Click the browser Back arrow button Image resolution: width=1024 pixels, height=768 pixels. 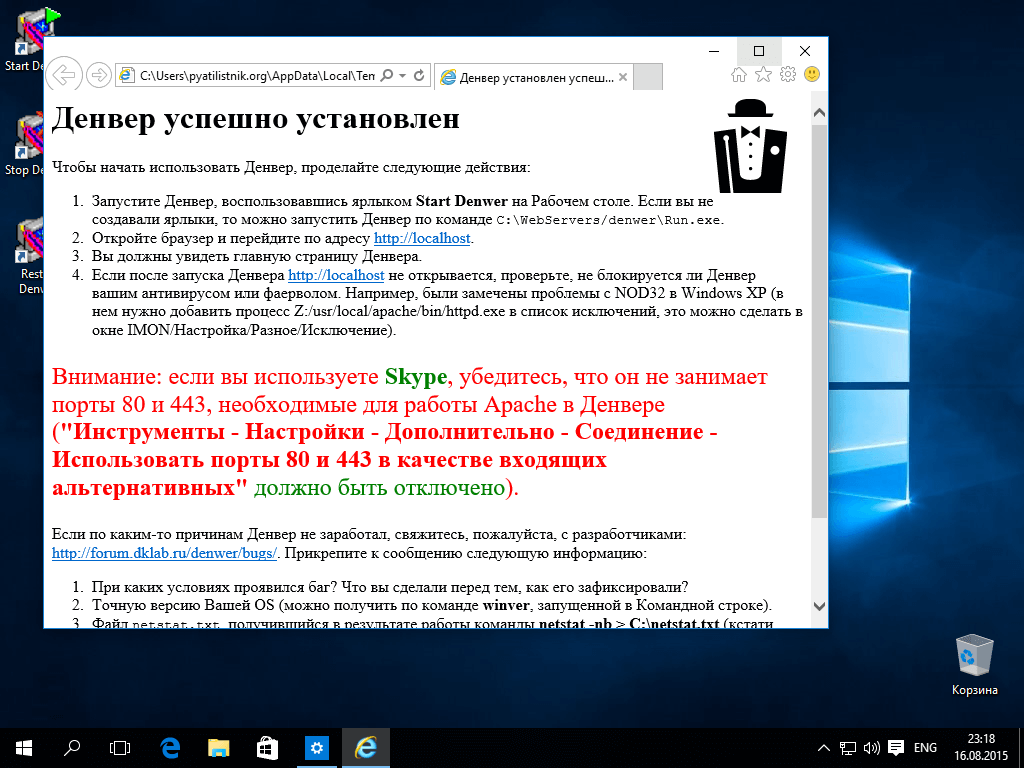coord(64,75)
